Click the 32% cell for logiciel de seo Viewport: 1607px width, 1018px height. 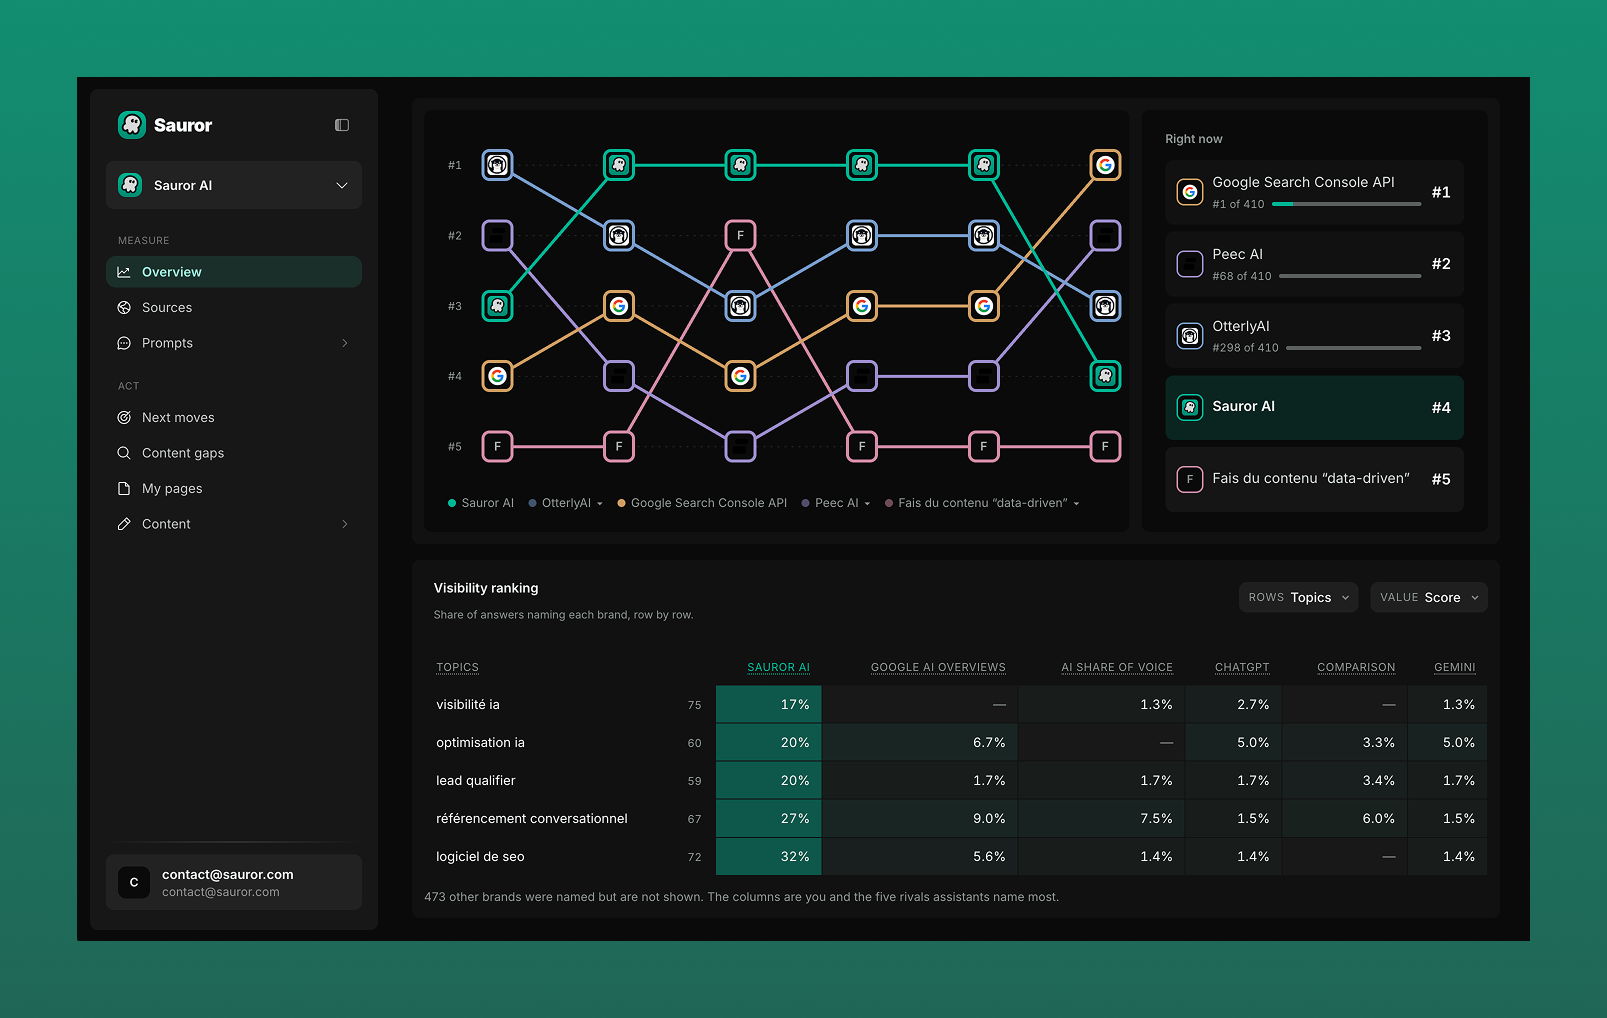coord(769,856)
